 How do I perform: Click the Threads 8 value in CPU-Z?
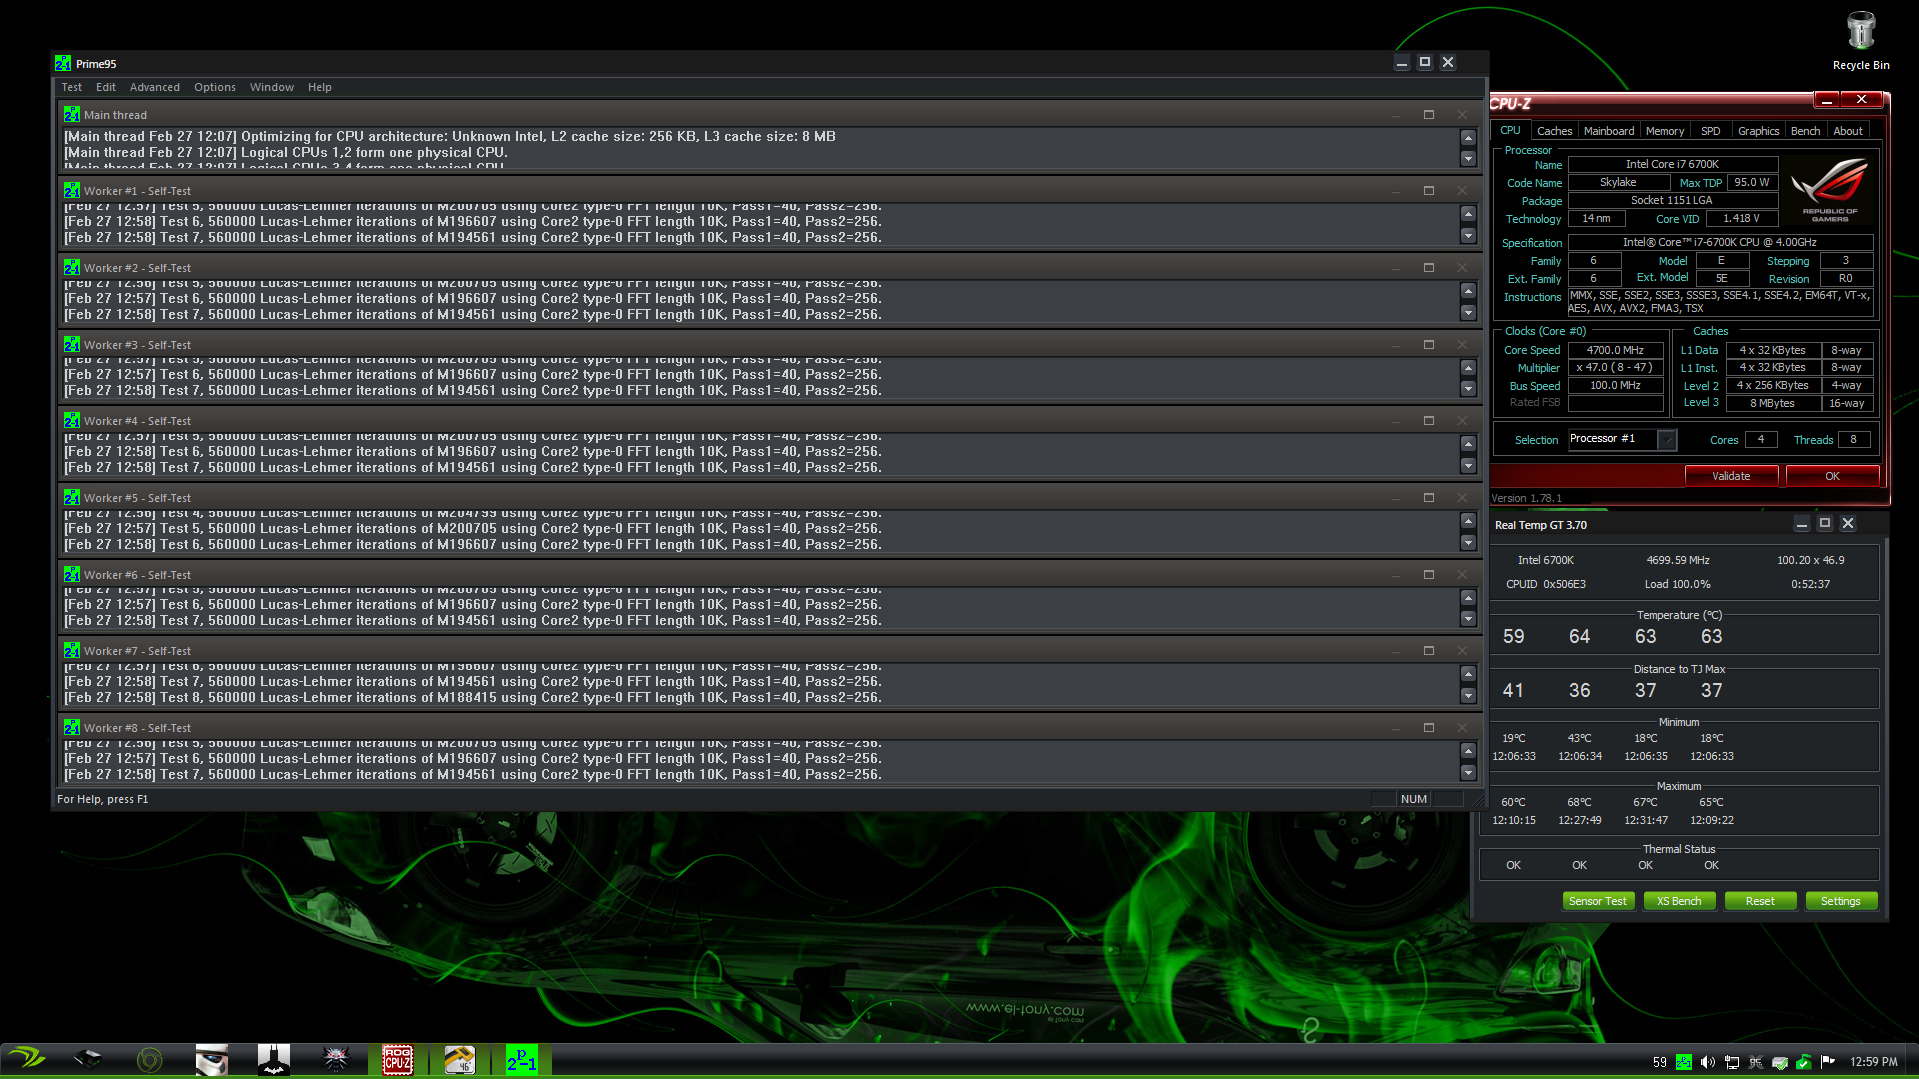1853,439
